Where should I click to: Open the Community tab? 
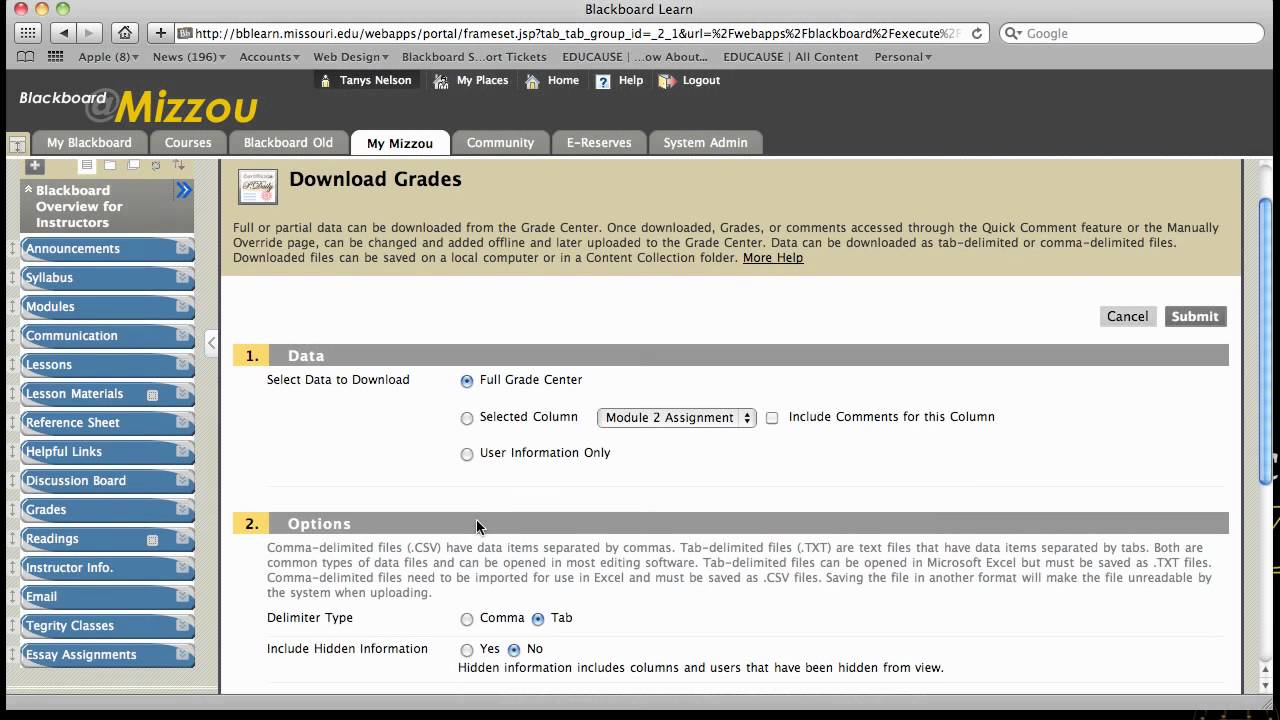500,143
